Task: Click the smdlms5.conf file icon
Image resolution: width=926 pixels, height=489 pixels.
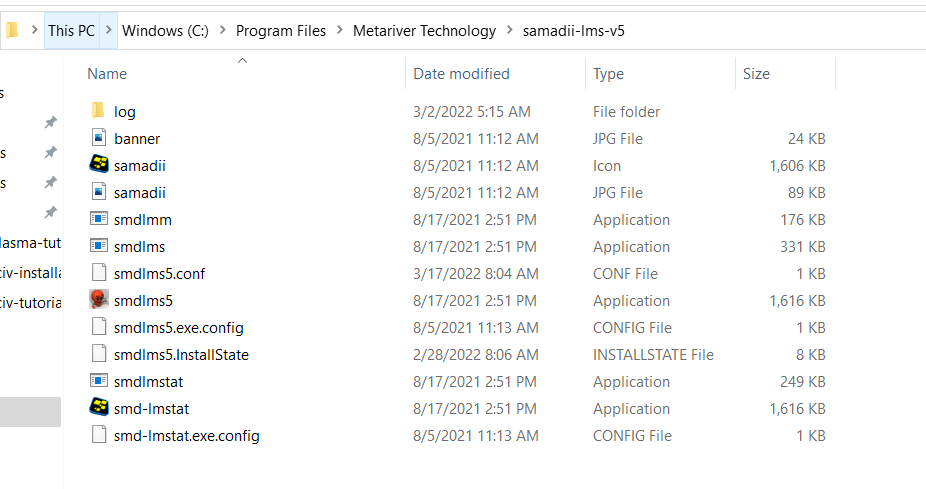Action: click(x=98, y=273)
